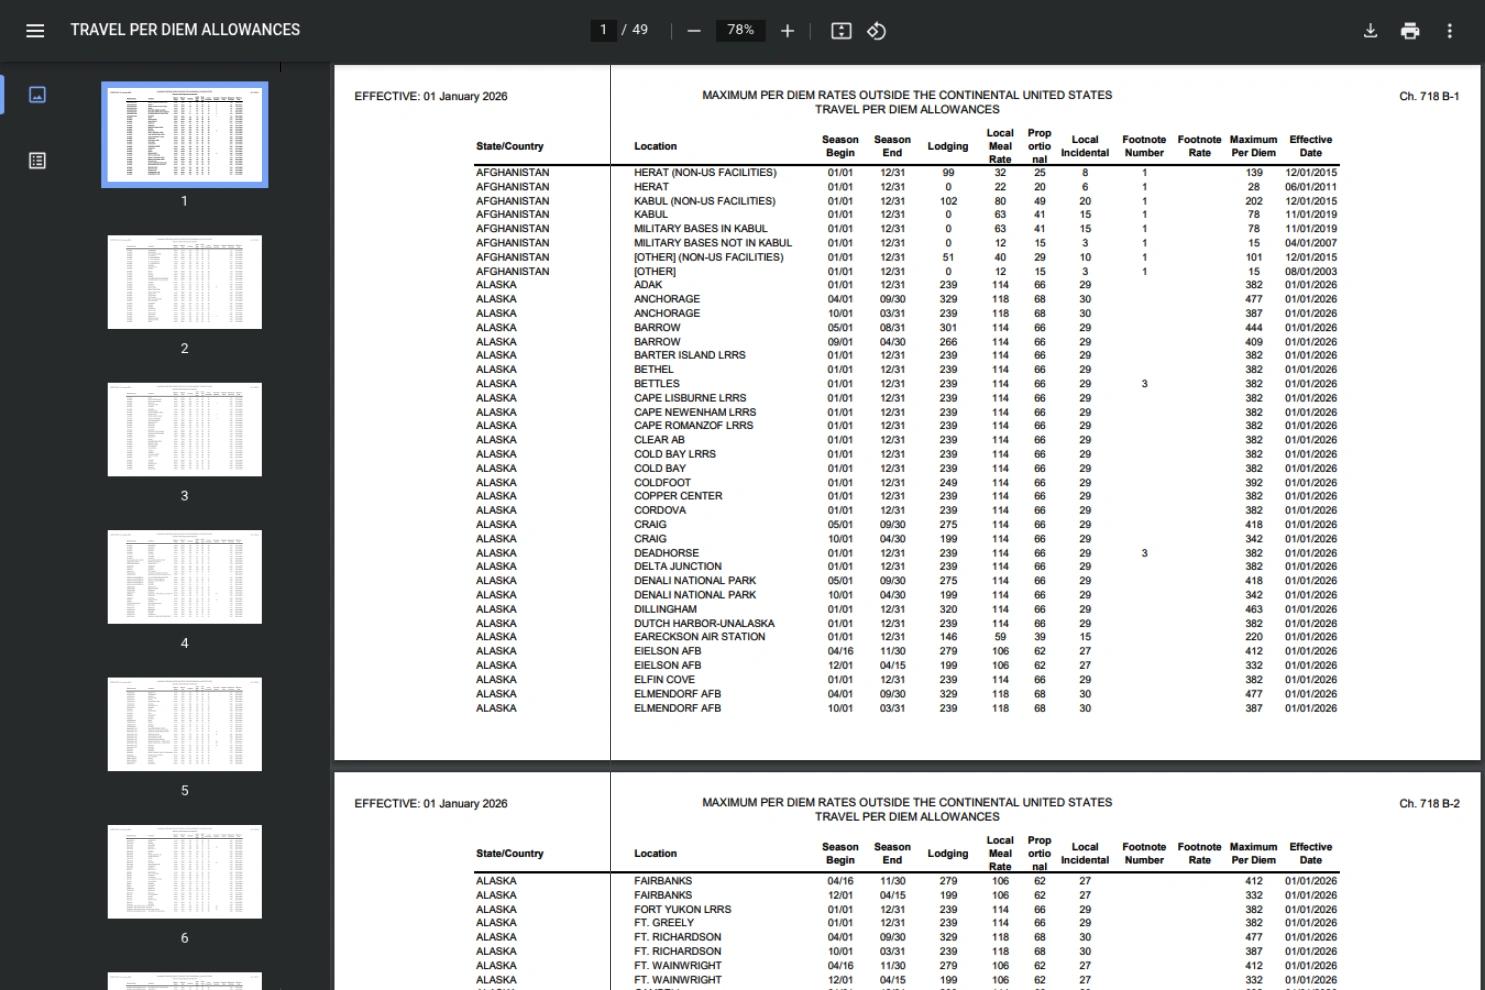The width and height of the screenshot is (1485, 990).
Task: Select page 6 thumbnail
Action: (x=185, y=872)
